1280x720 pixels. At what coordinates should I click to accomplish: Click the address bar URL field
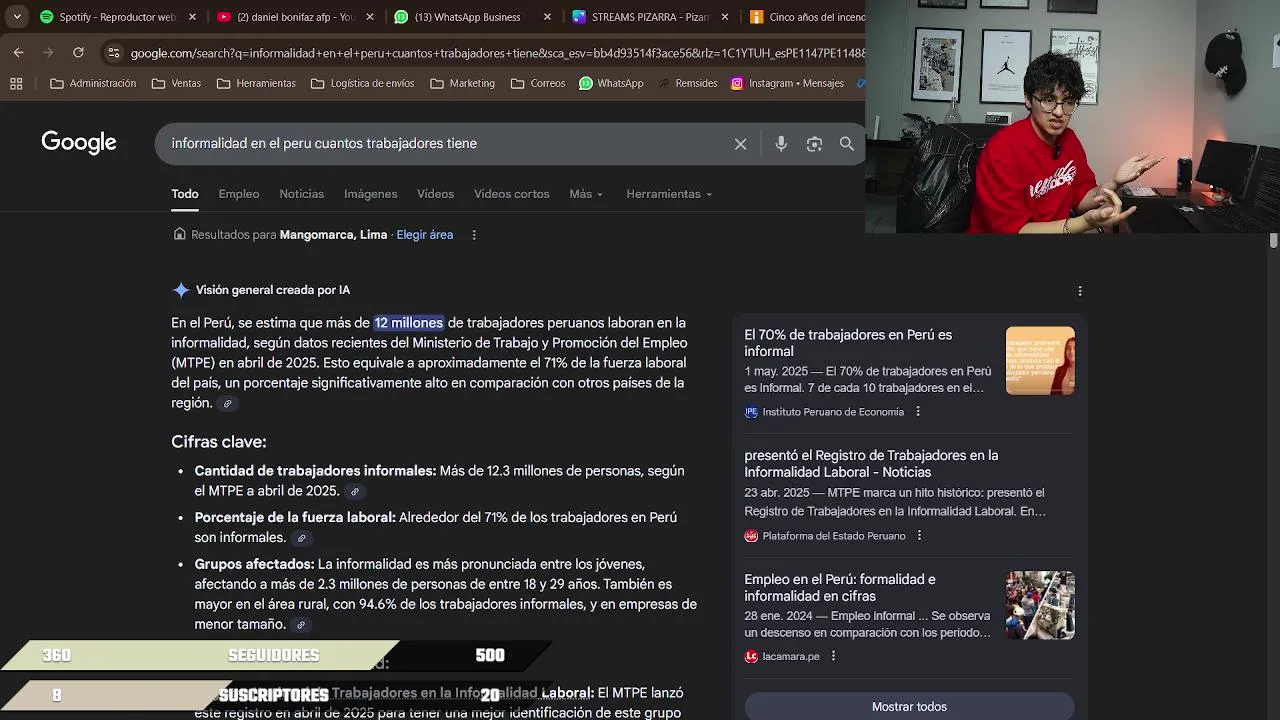click(497, 53)
